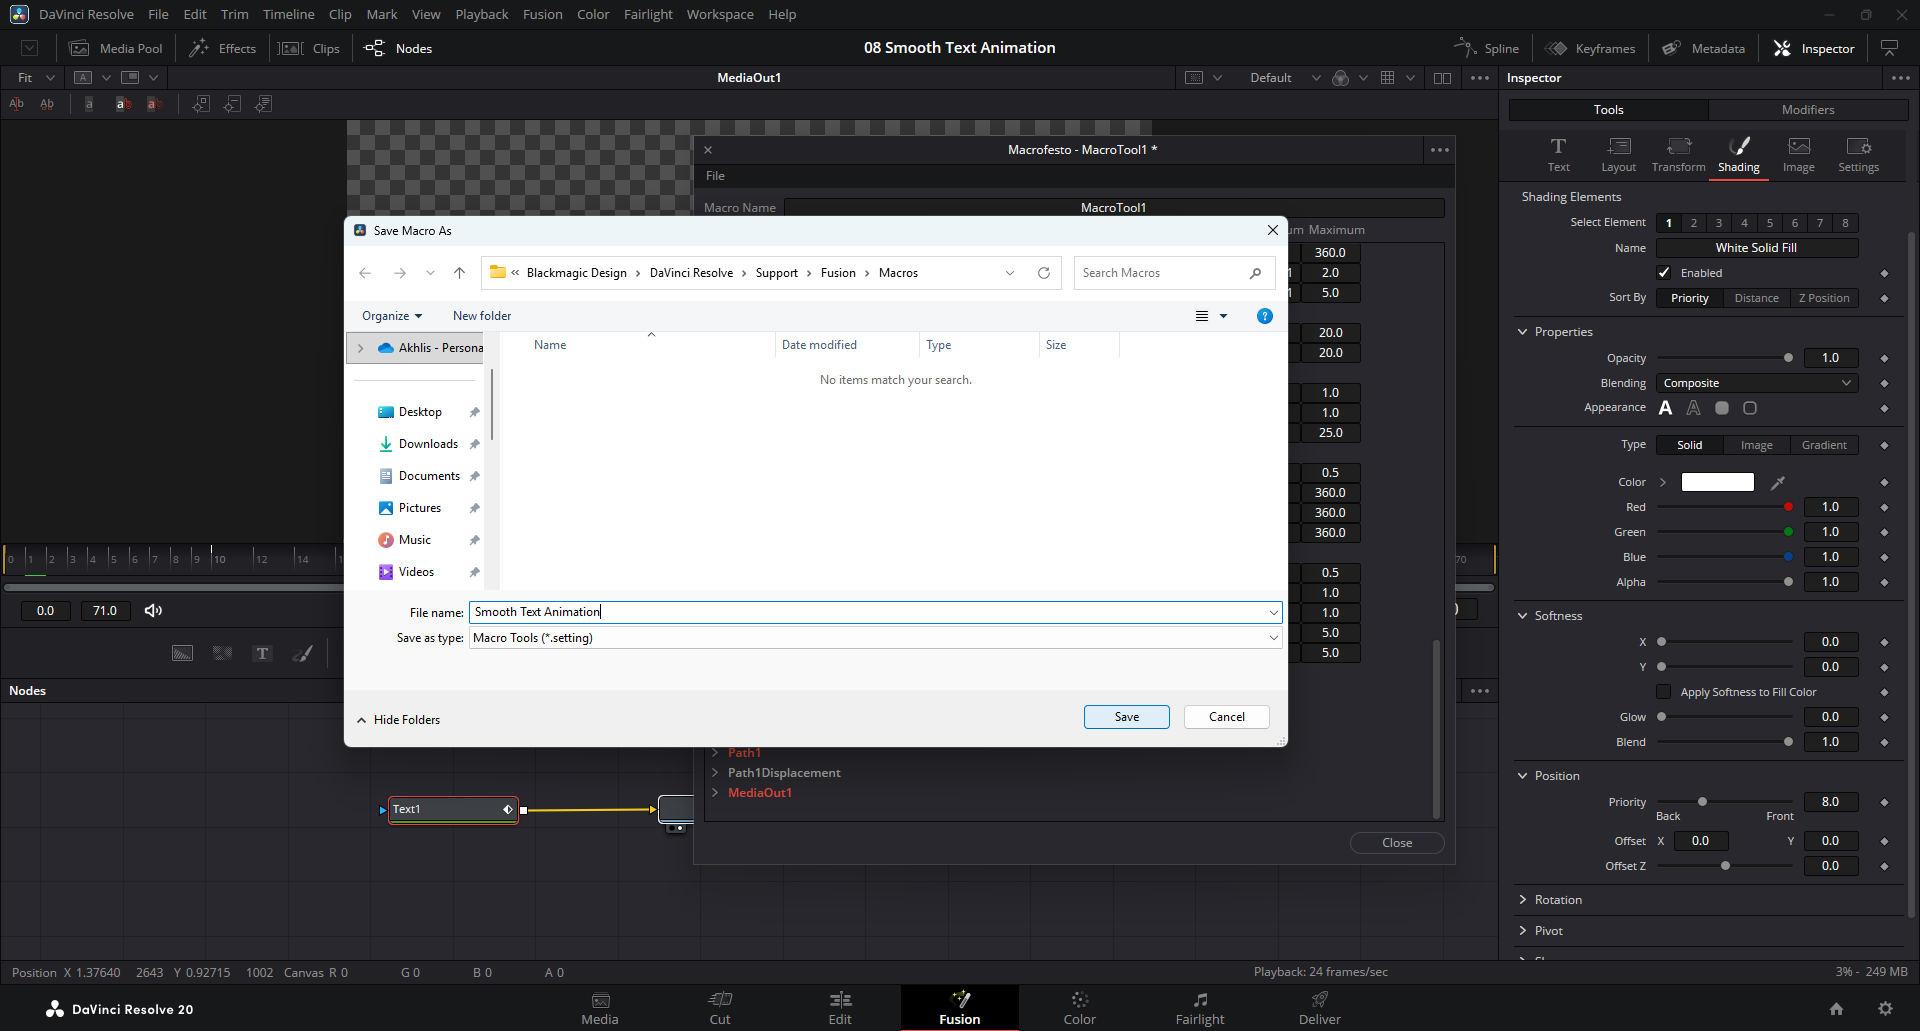This screenshot has height=1031, width=1920.
Task: Click the refresh button in Save dialog
Action: [x=1044, y=273]
